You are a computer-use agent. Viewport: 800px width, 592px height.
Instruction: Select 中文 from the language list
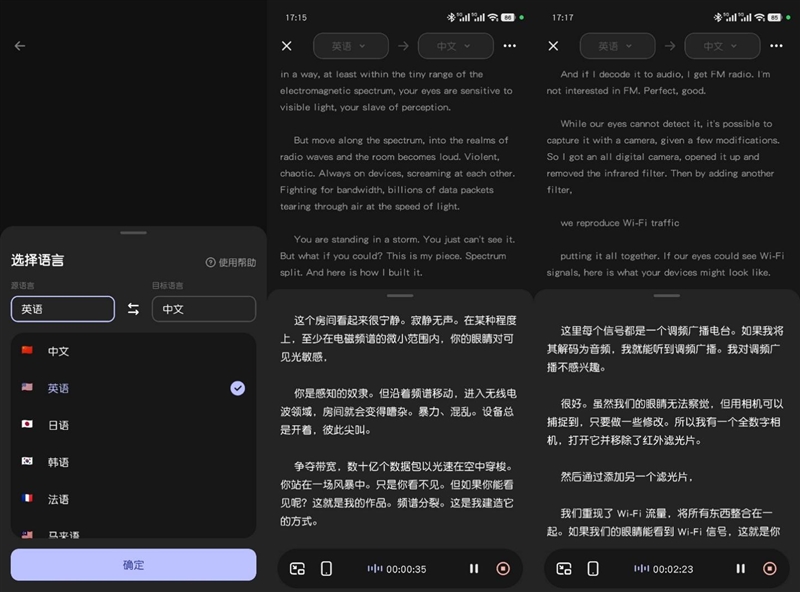[58, 351]
